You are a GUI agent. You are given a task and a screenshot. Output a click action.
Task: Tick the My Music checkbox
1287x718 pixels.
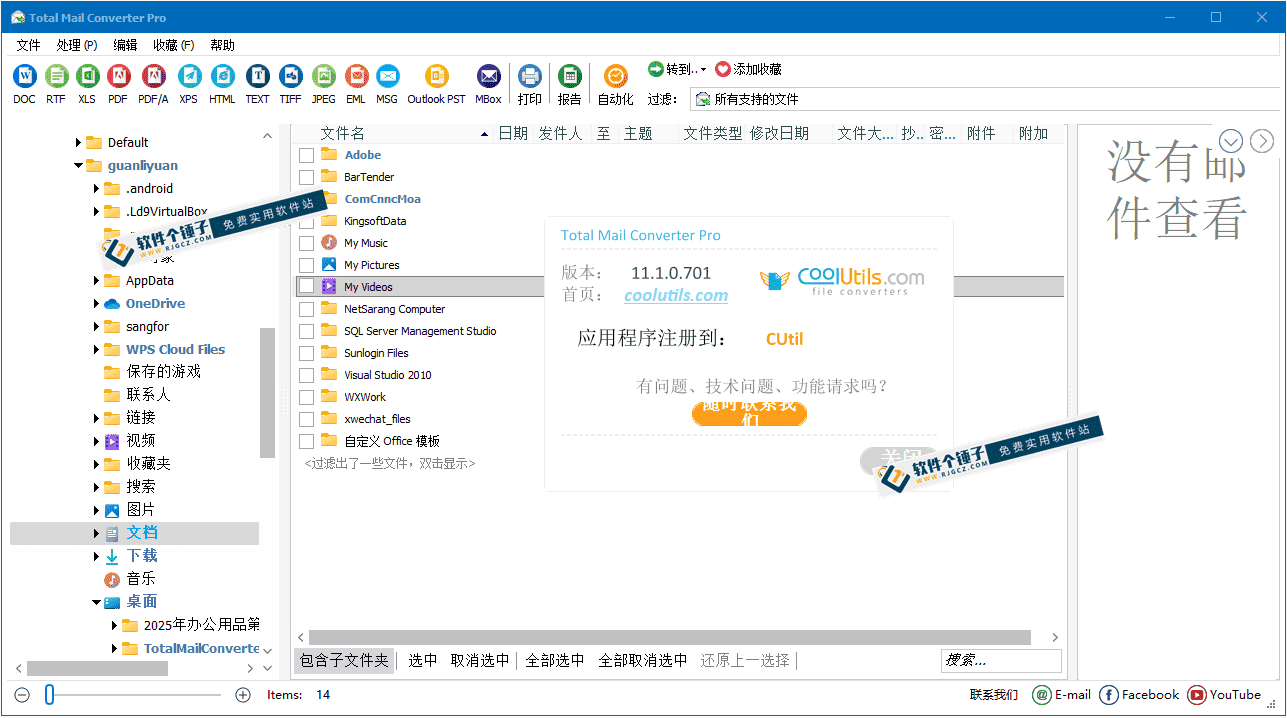(x=306, y=243)
